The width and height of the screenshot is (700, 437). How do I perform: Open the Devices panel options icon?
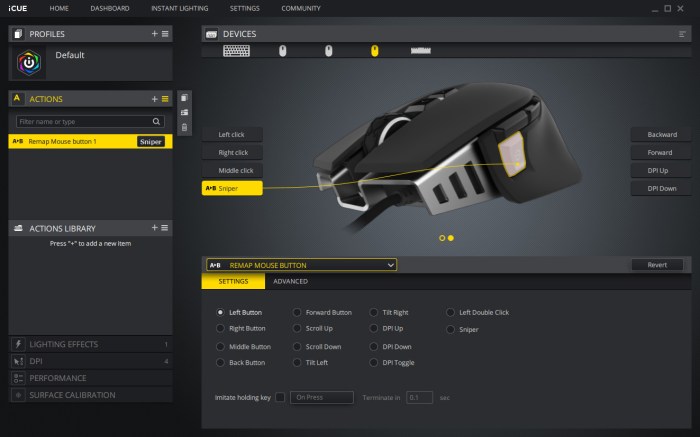coord(682,34)
